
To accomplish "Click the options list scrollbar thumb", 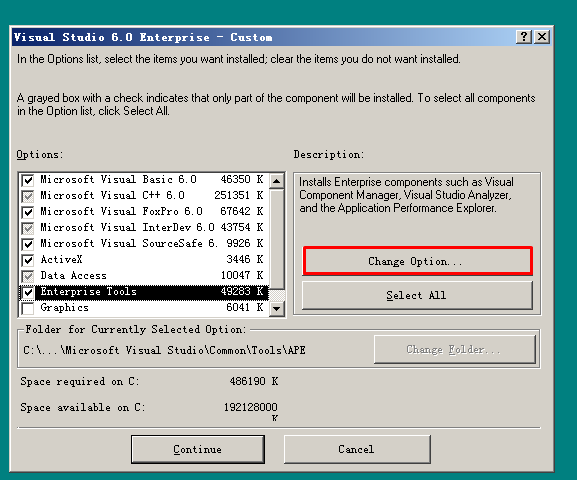I will [276, 239].
